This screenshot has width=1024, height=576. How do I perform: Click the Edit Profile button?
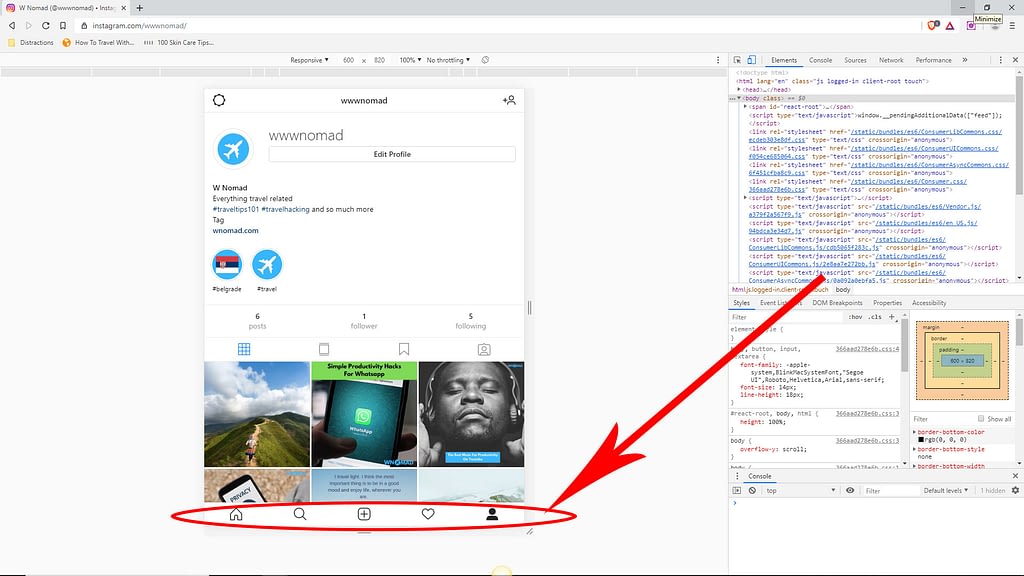(x=392, y=154)
